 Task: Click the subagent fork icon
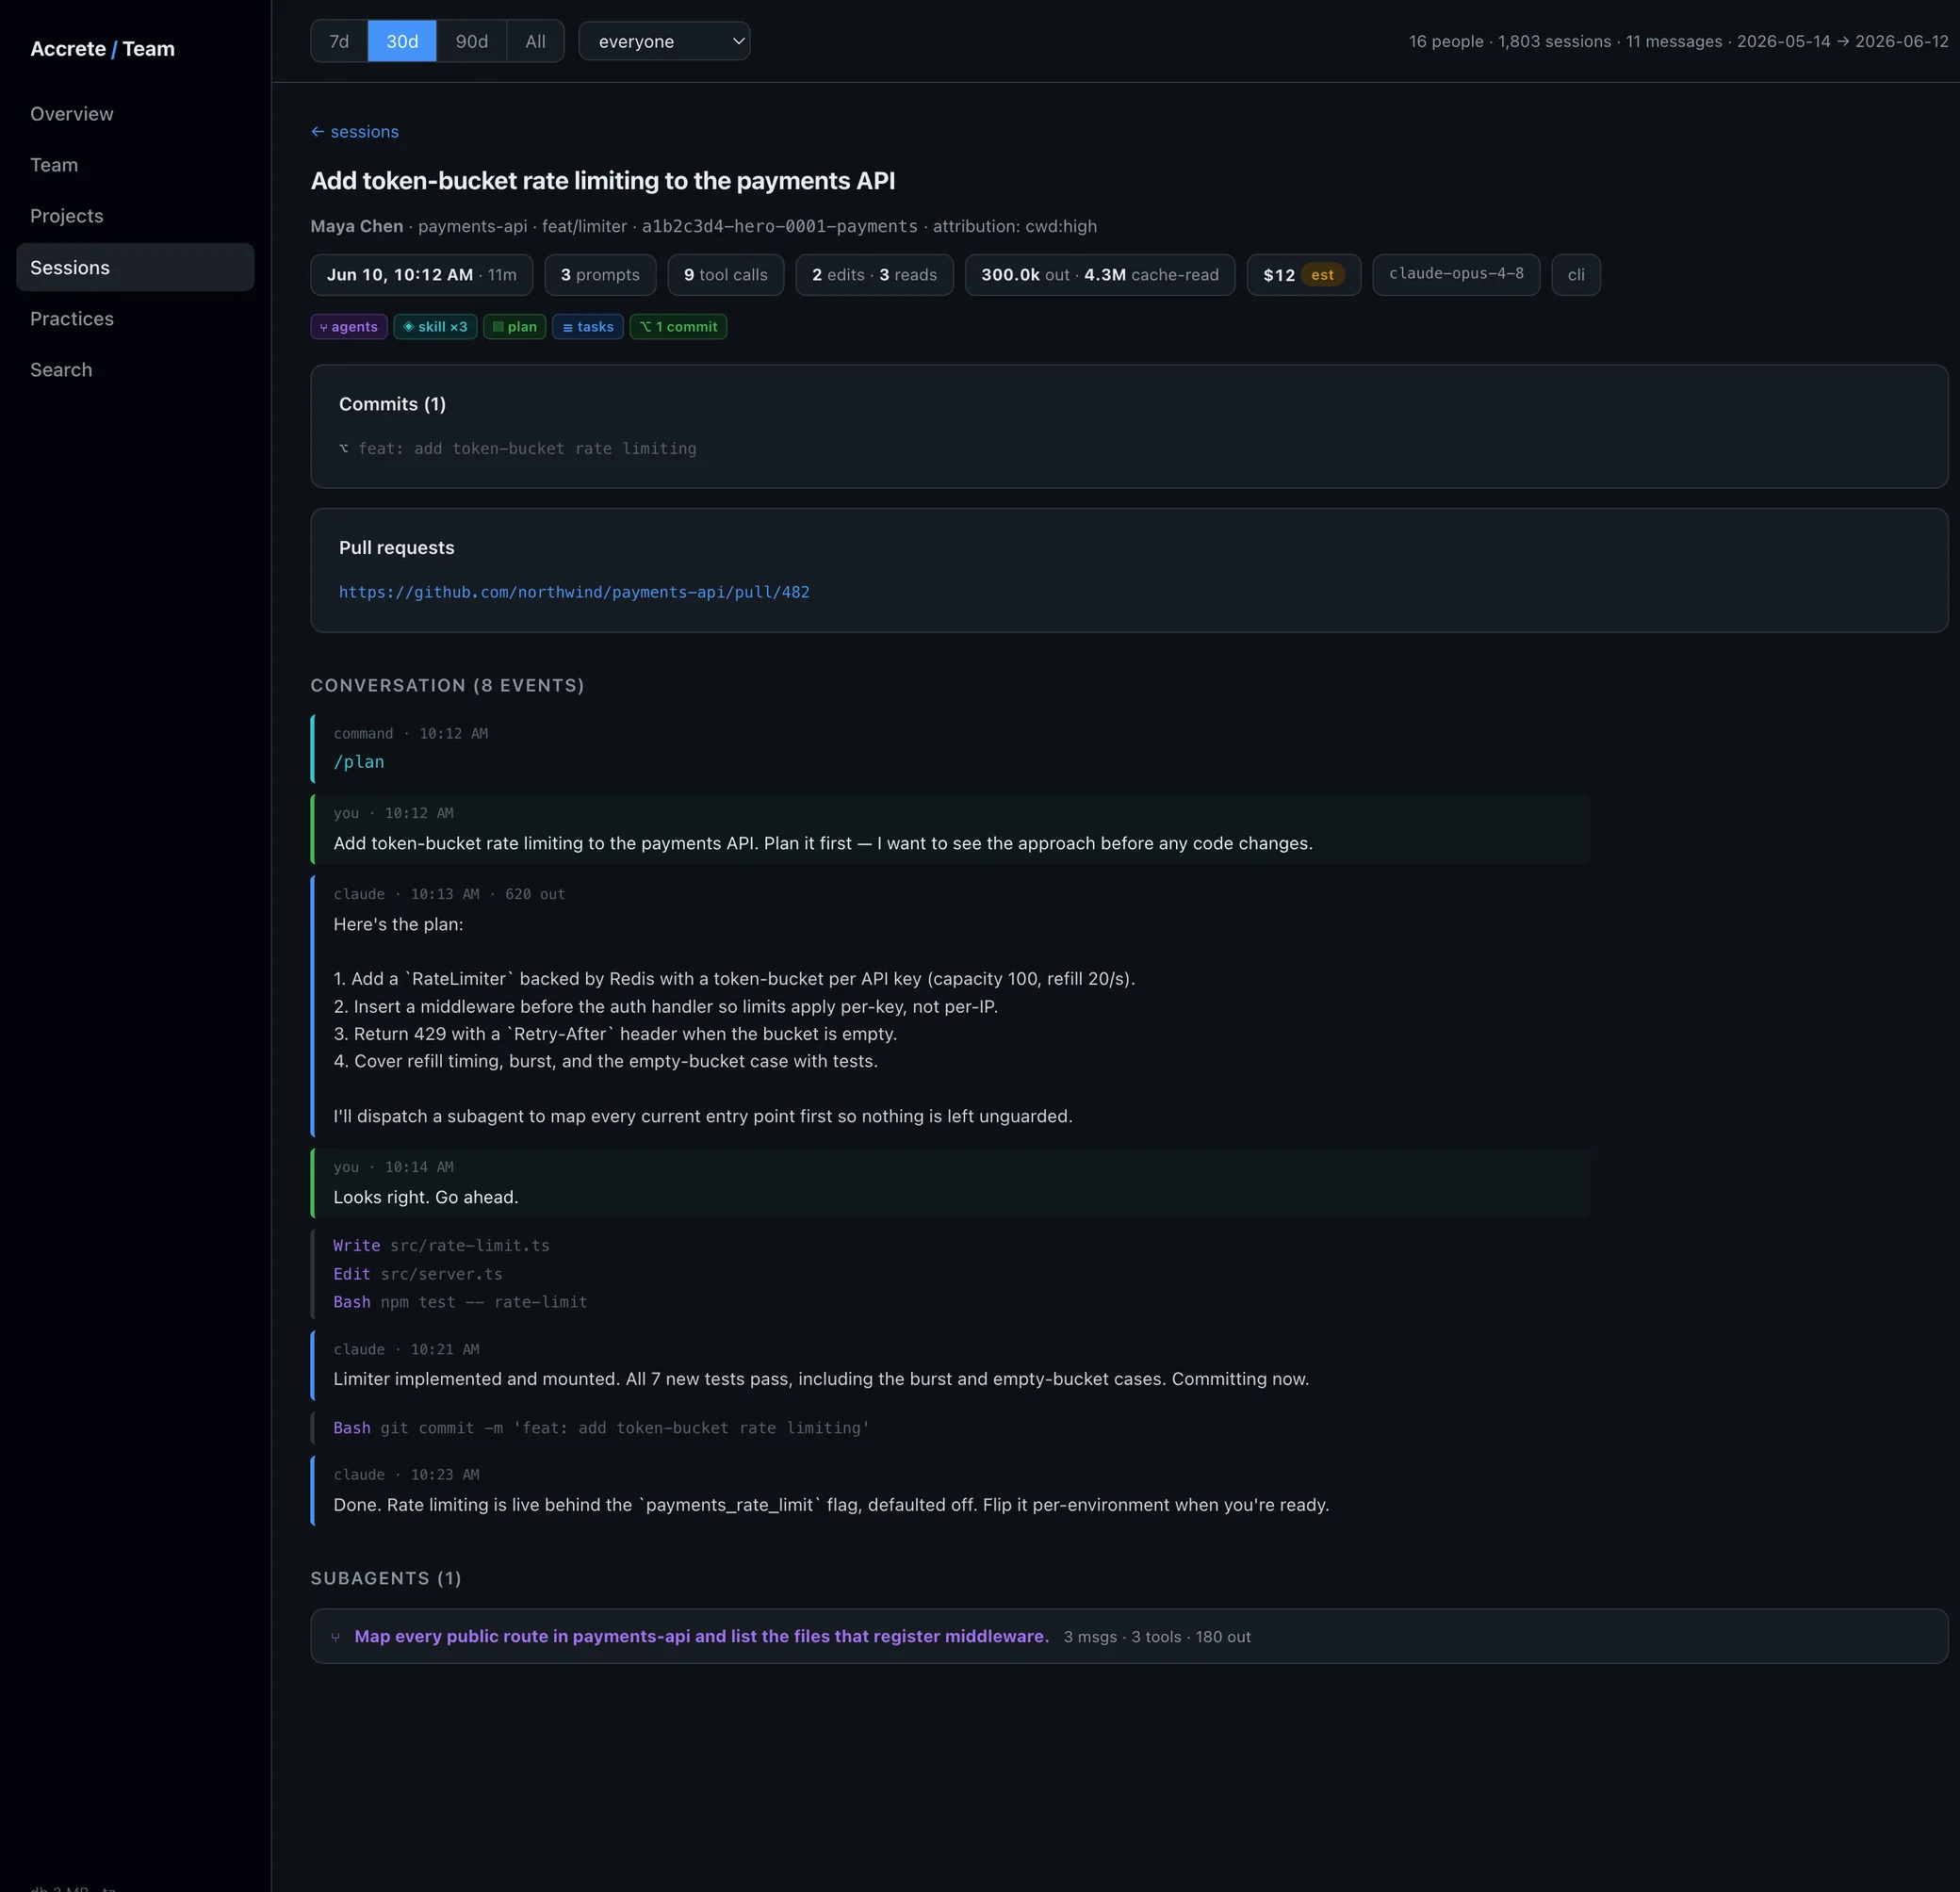click(335, 1637)
